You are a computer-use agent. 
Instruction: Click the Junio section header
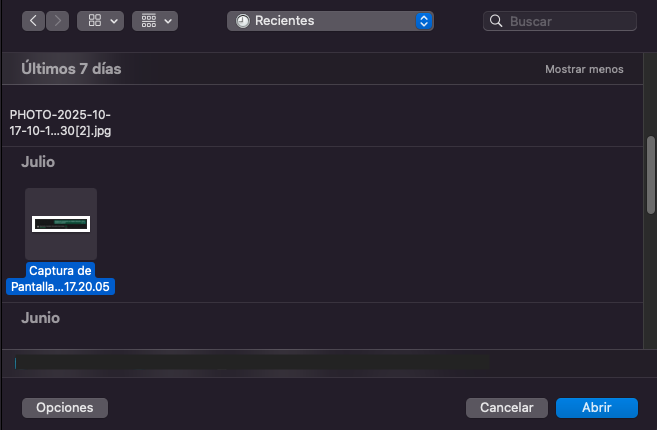tap(41, 317)
